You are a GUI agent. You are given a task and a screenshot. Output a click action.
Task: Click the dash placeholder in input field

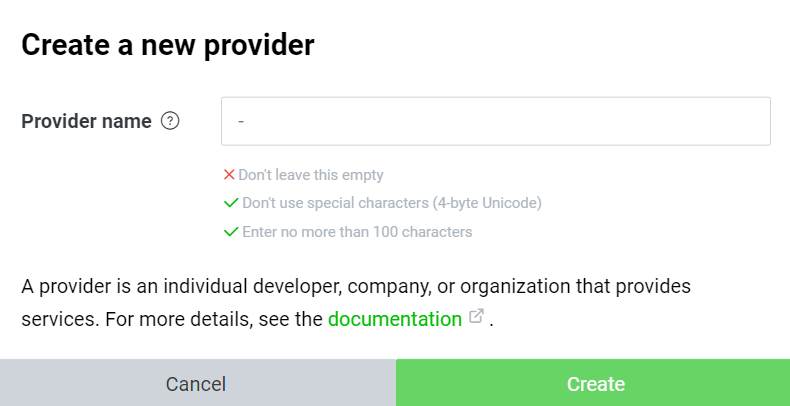point(242,122)
